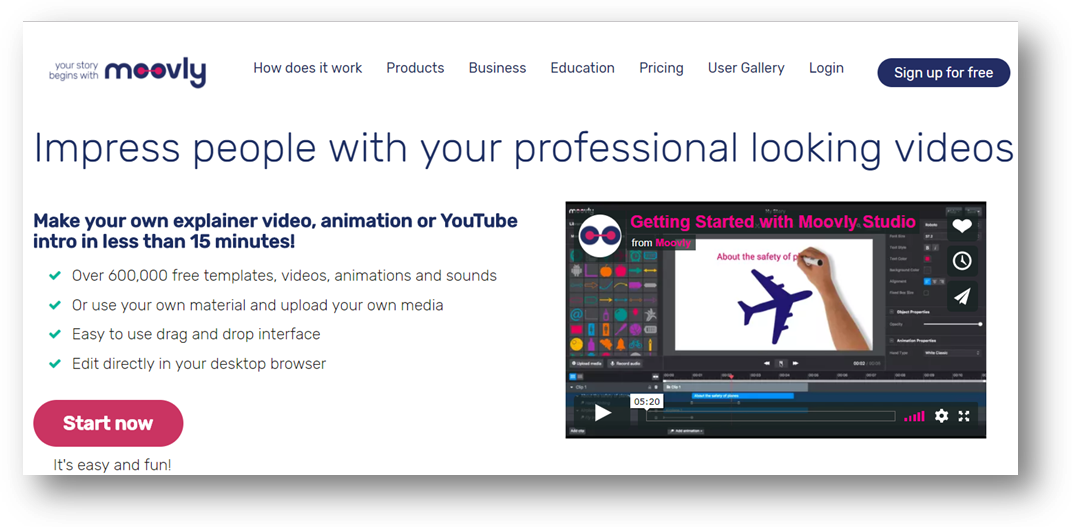The image size is (1072, 527).
Task: Browse the User Gallery
Action: (746, 68)
